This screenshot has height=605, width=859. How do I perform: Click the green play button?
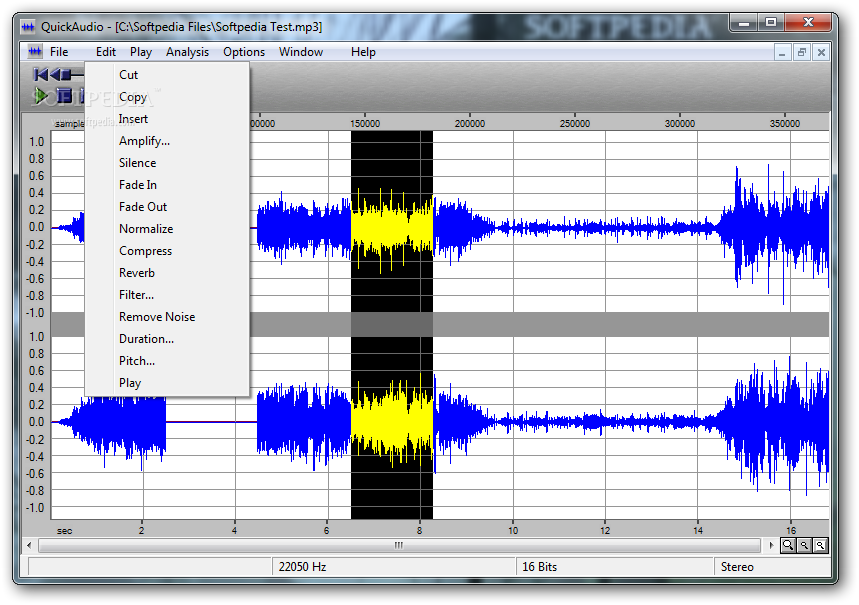tap(41, 96)
